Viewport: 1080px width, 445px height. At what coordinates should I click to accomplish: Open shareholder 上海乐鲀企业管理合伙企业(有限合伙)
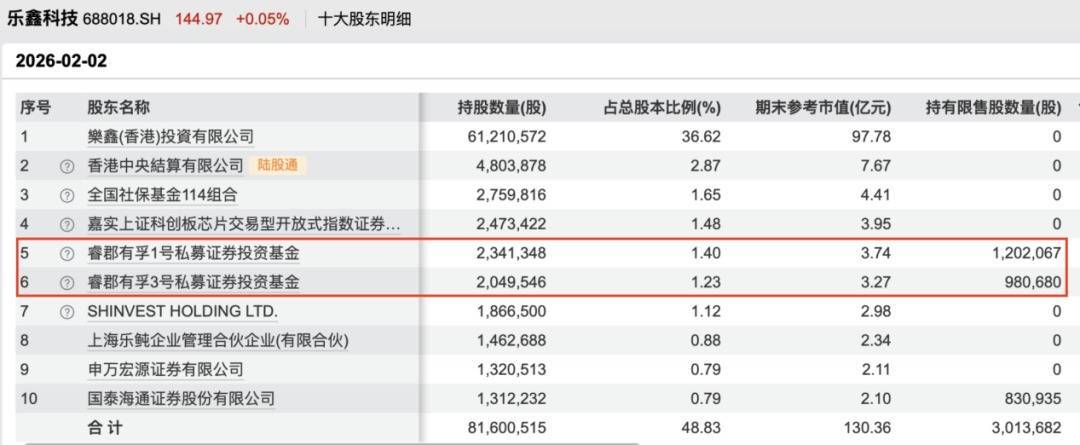(x=218, y=341)
